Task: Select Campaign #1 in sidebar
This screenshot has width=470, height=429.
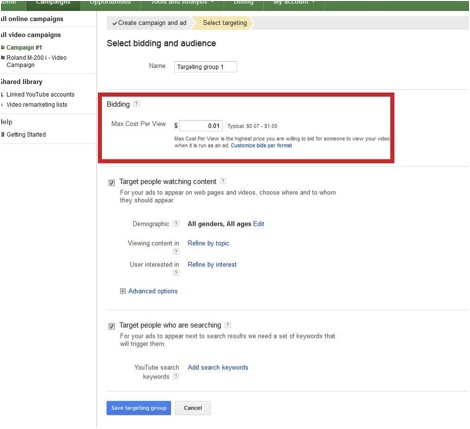Action: [x=24, y=47]
